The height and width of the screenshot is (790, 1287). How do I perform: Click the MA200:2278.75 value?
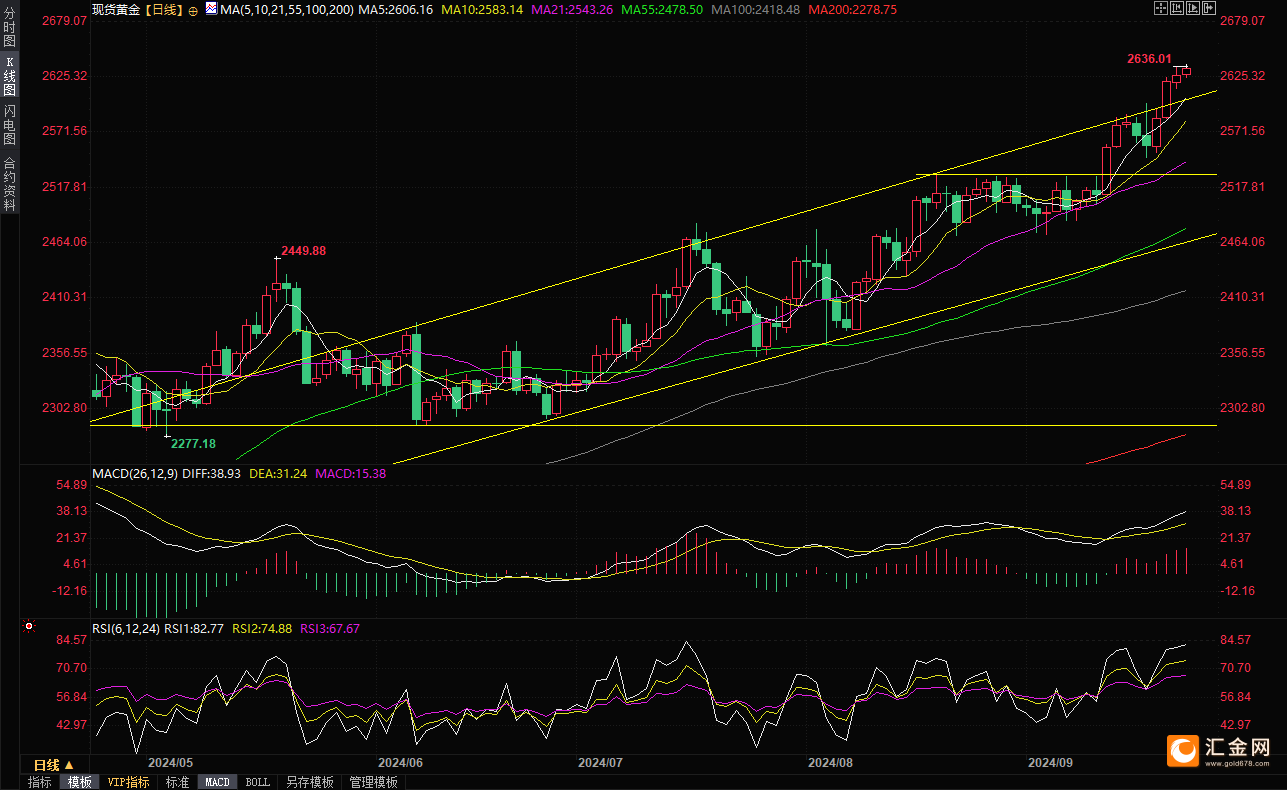[x=852, y=9]
